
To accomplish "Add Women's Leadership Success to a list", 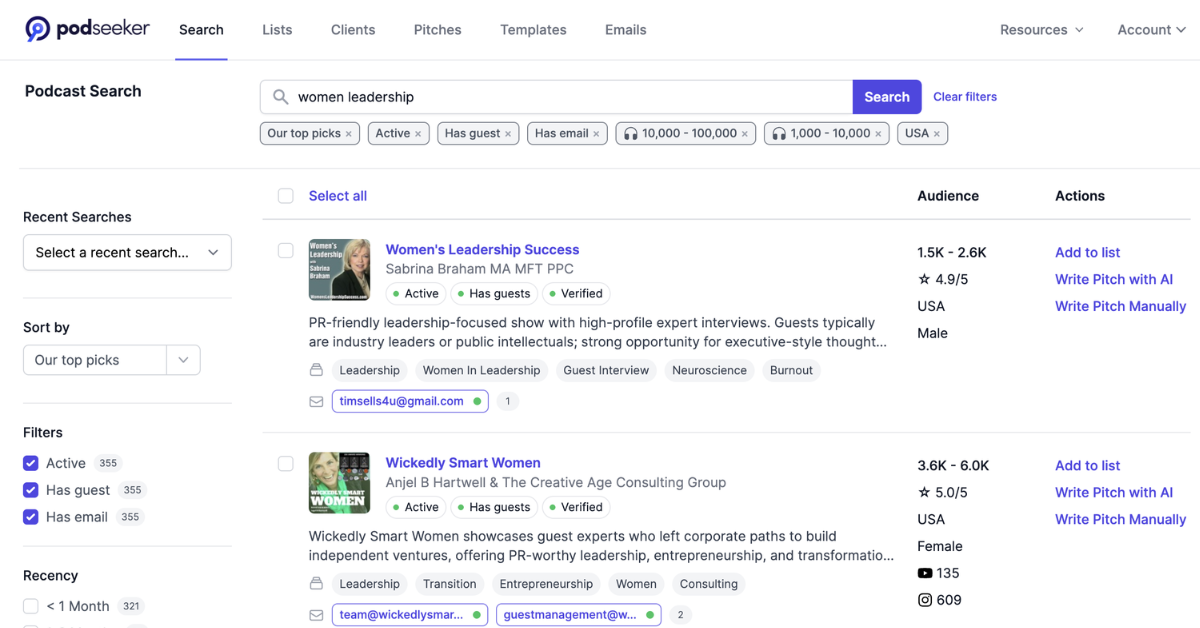I will click(1088, 253).
